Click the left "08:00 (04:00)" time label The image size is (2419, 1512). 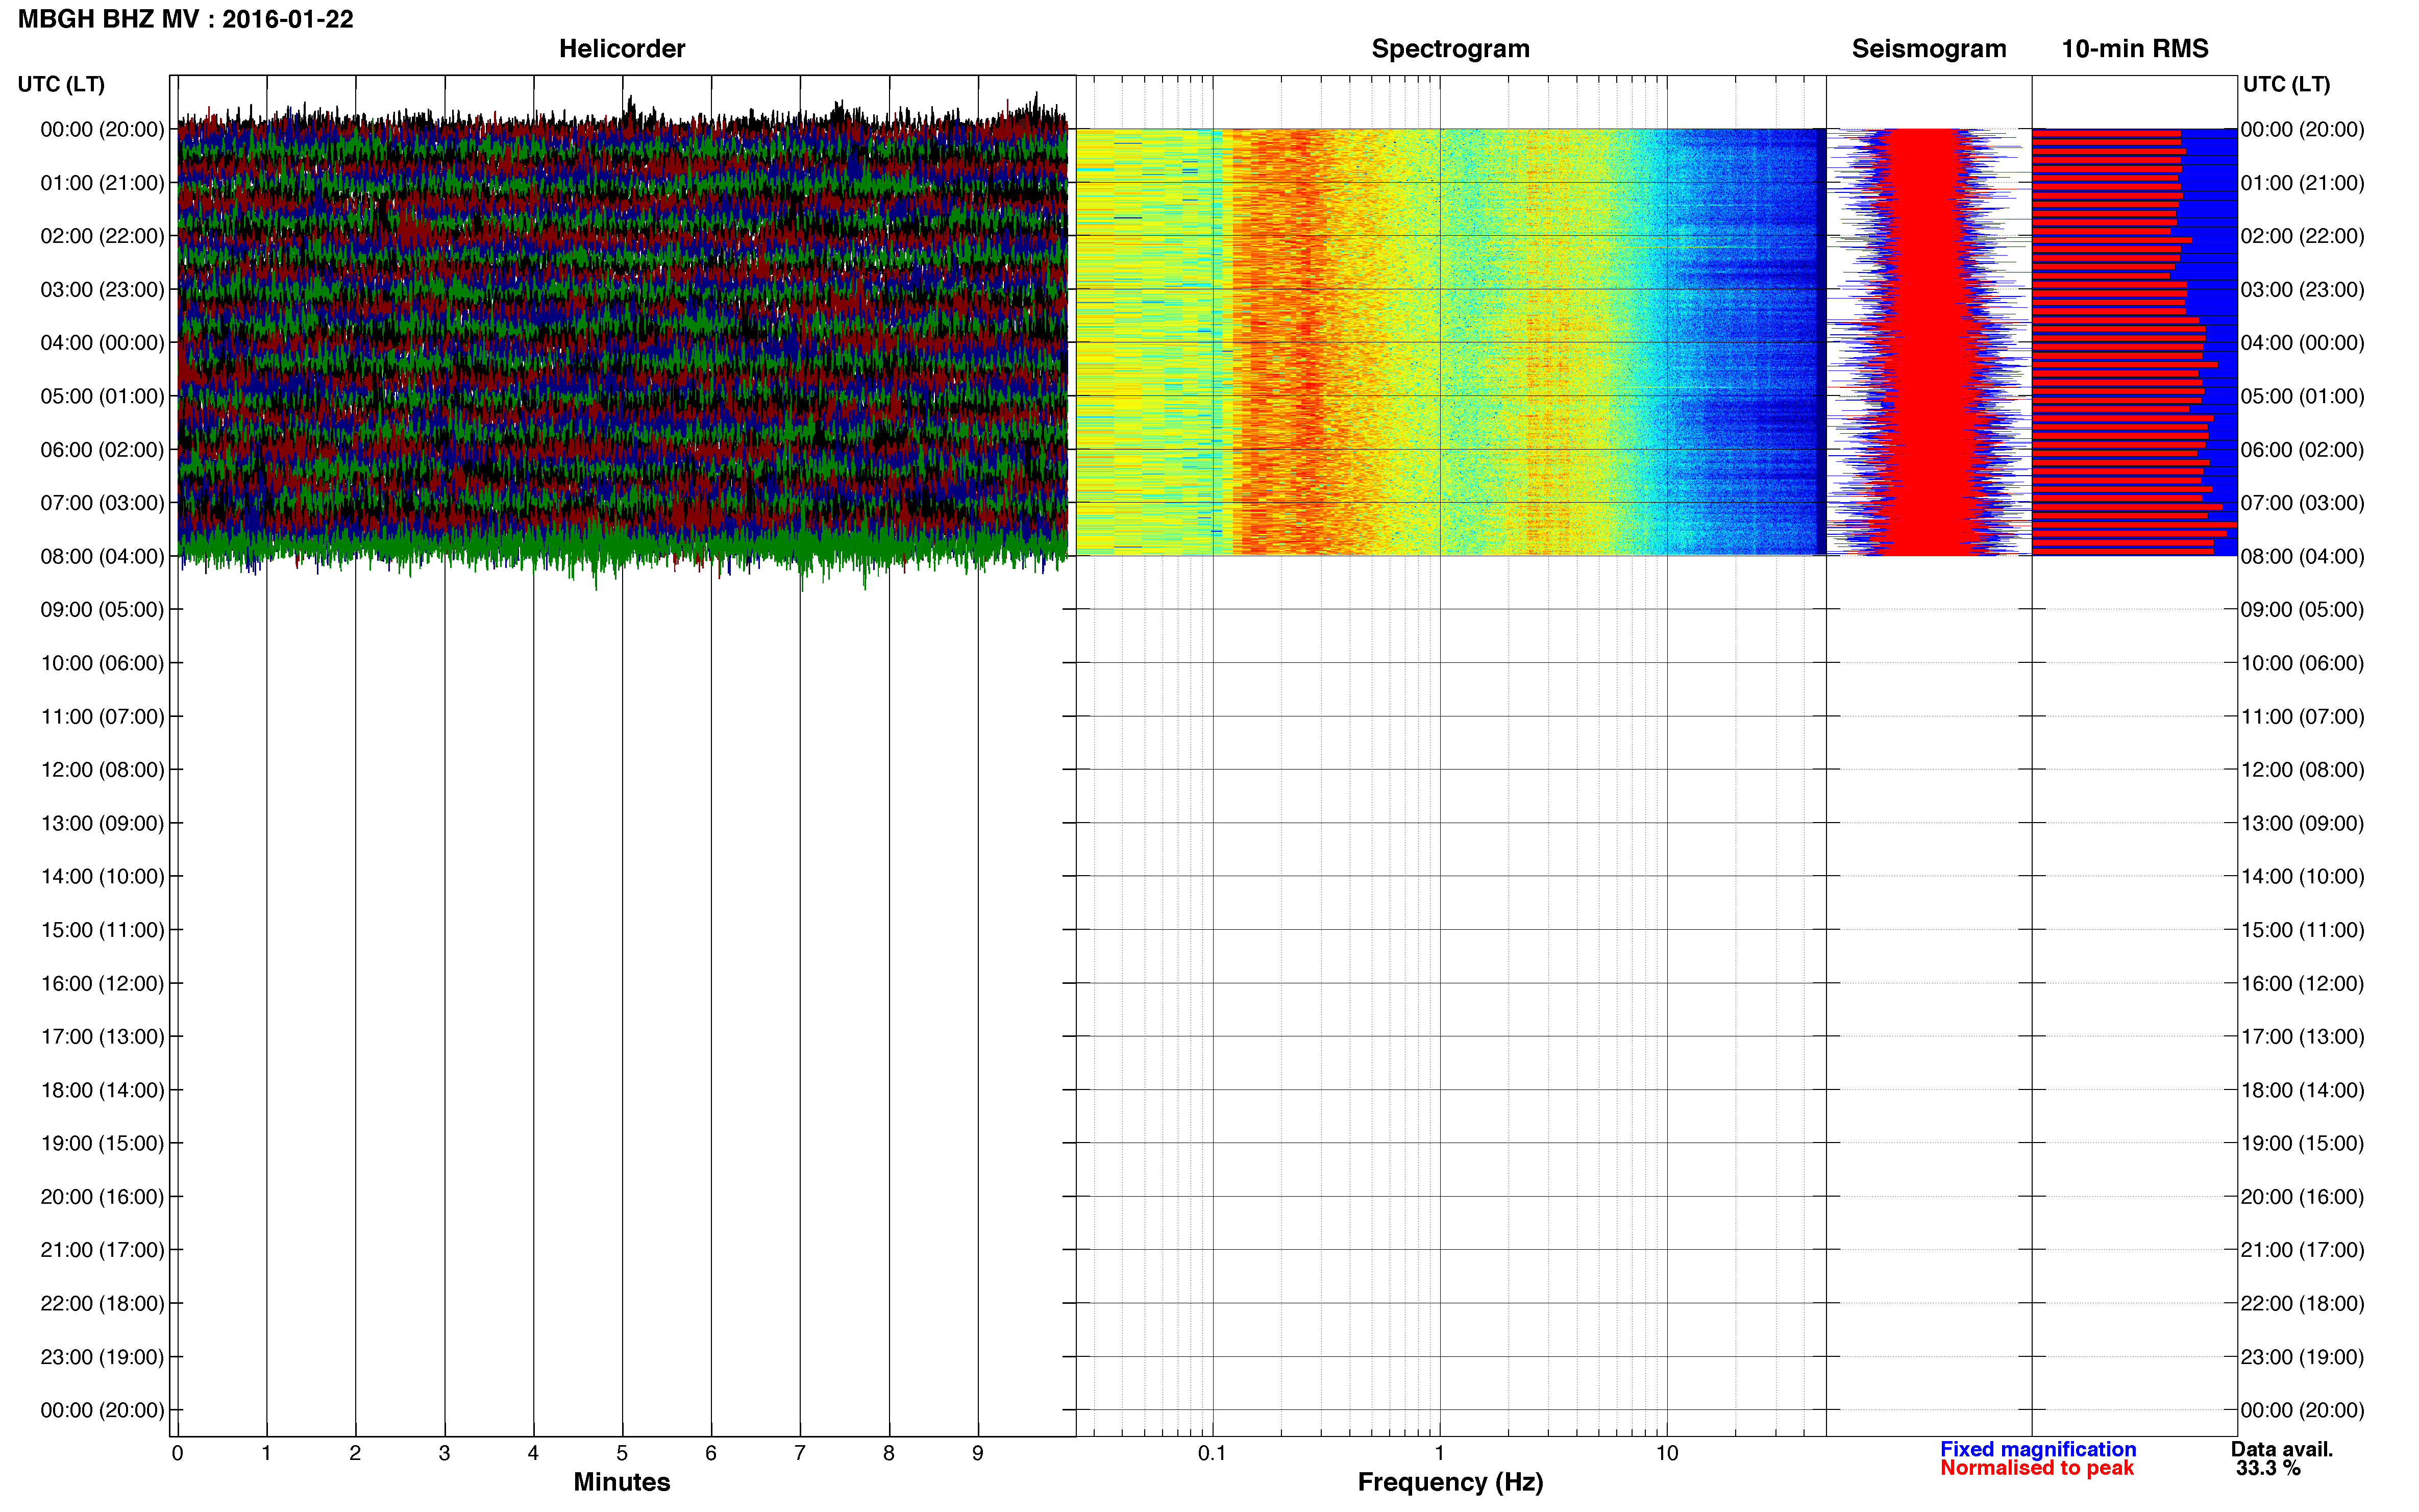click(x=102, y=556)
